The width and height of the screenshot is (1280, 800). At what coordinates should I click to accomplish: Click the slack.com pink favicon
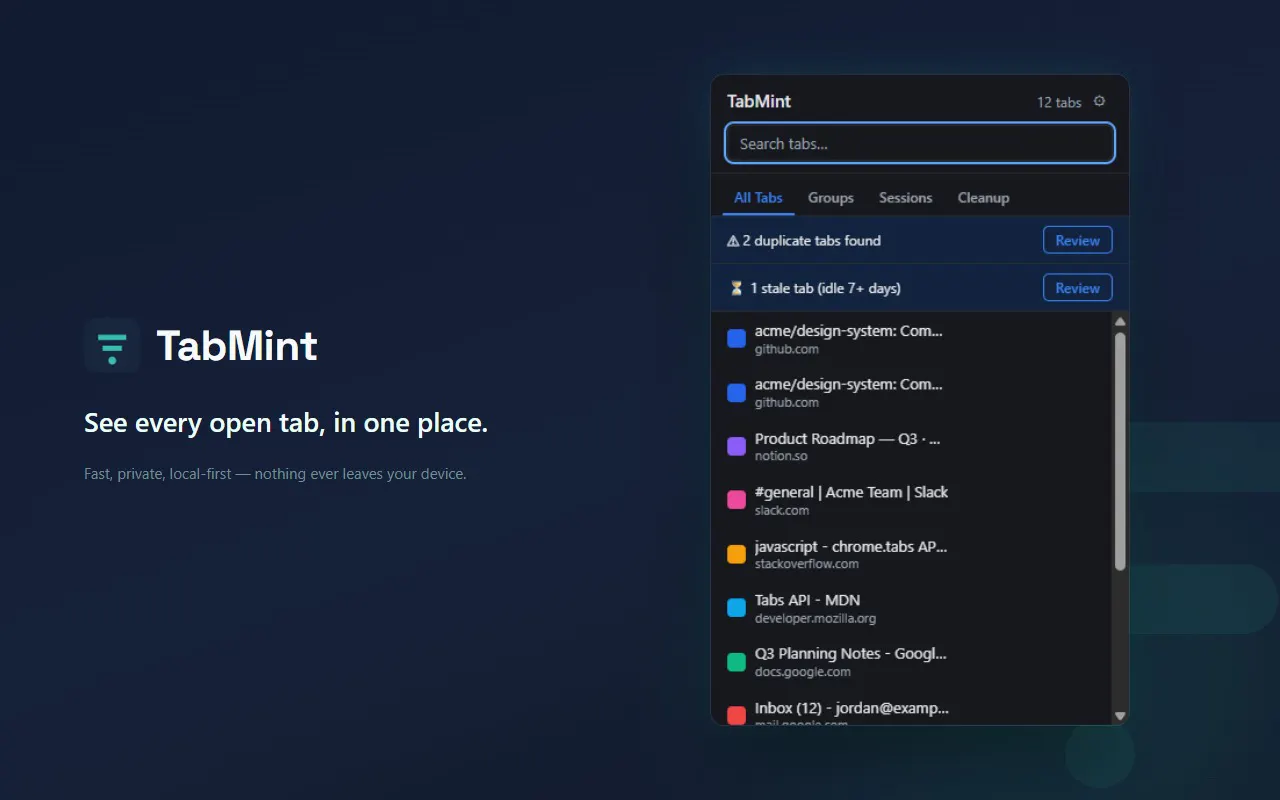click(736, 500)
